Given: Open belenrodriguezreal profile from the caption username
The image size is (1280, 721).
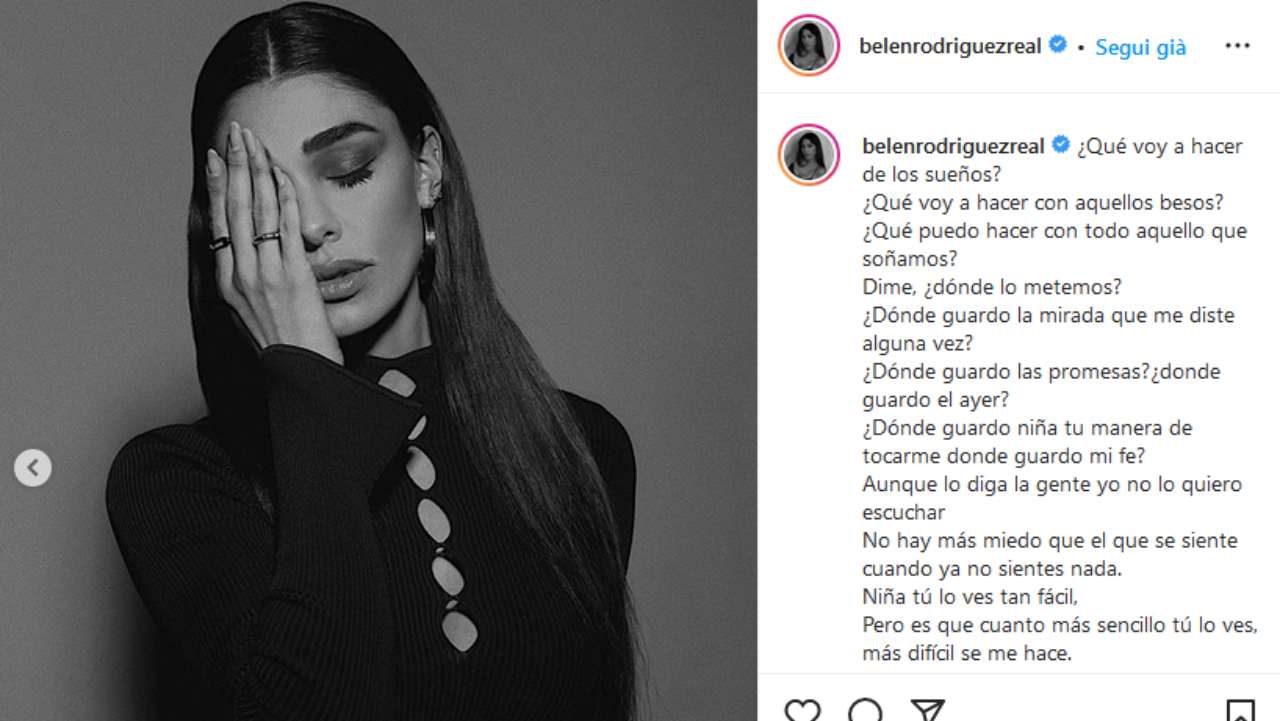Looking at the screenshot, I should pyautogui.click(x=953, y=146).
